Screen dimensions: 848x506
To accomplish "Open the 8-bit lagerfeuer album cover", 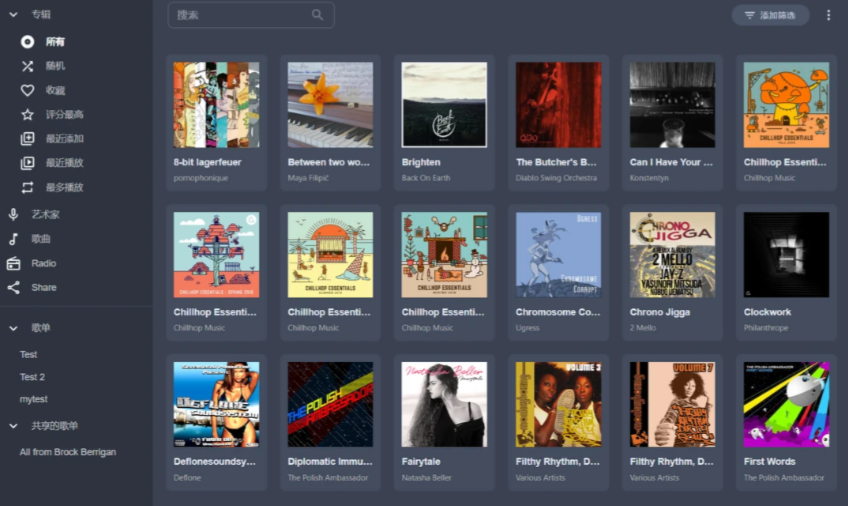I will (x=216, y=104).
